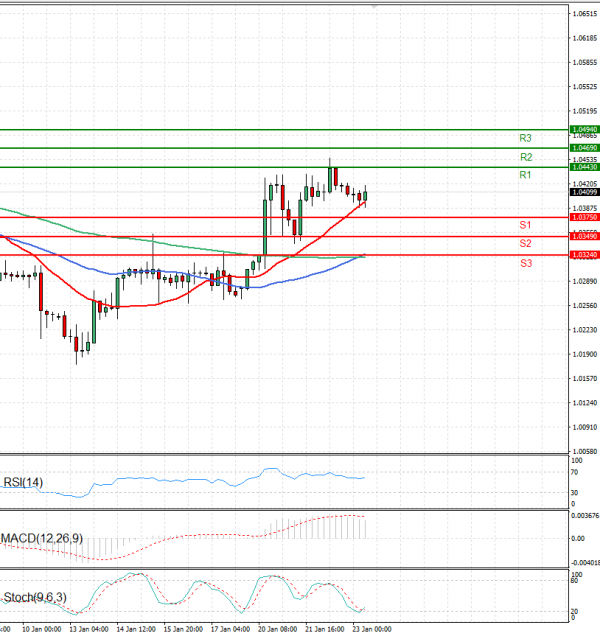This screenshot has width=600, height=636.
Task: Click the 1.06185 price scale value
Action: coord(585,38)
